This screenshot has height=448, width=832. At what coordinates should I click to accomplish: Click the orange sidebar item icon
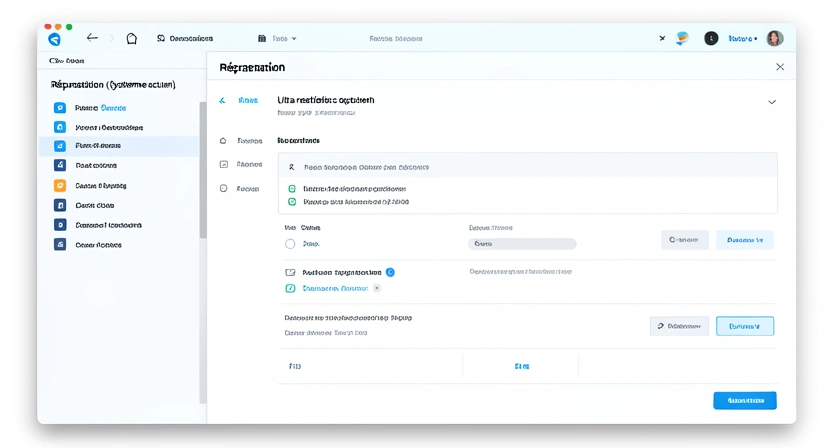tap(60, 185)
